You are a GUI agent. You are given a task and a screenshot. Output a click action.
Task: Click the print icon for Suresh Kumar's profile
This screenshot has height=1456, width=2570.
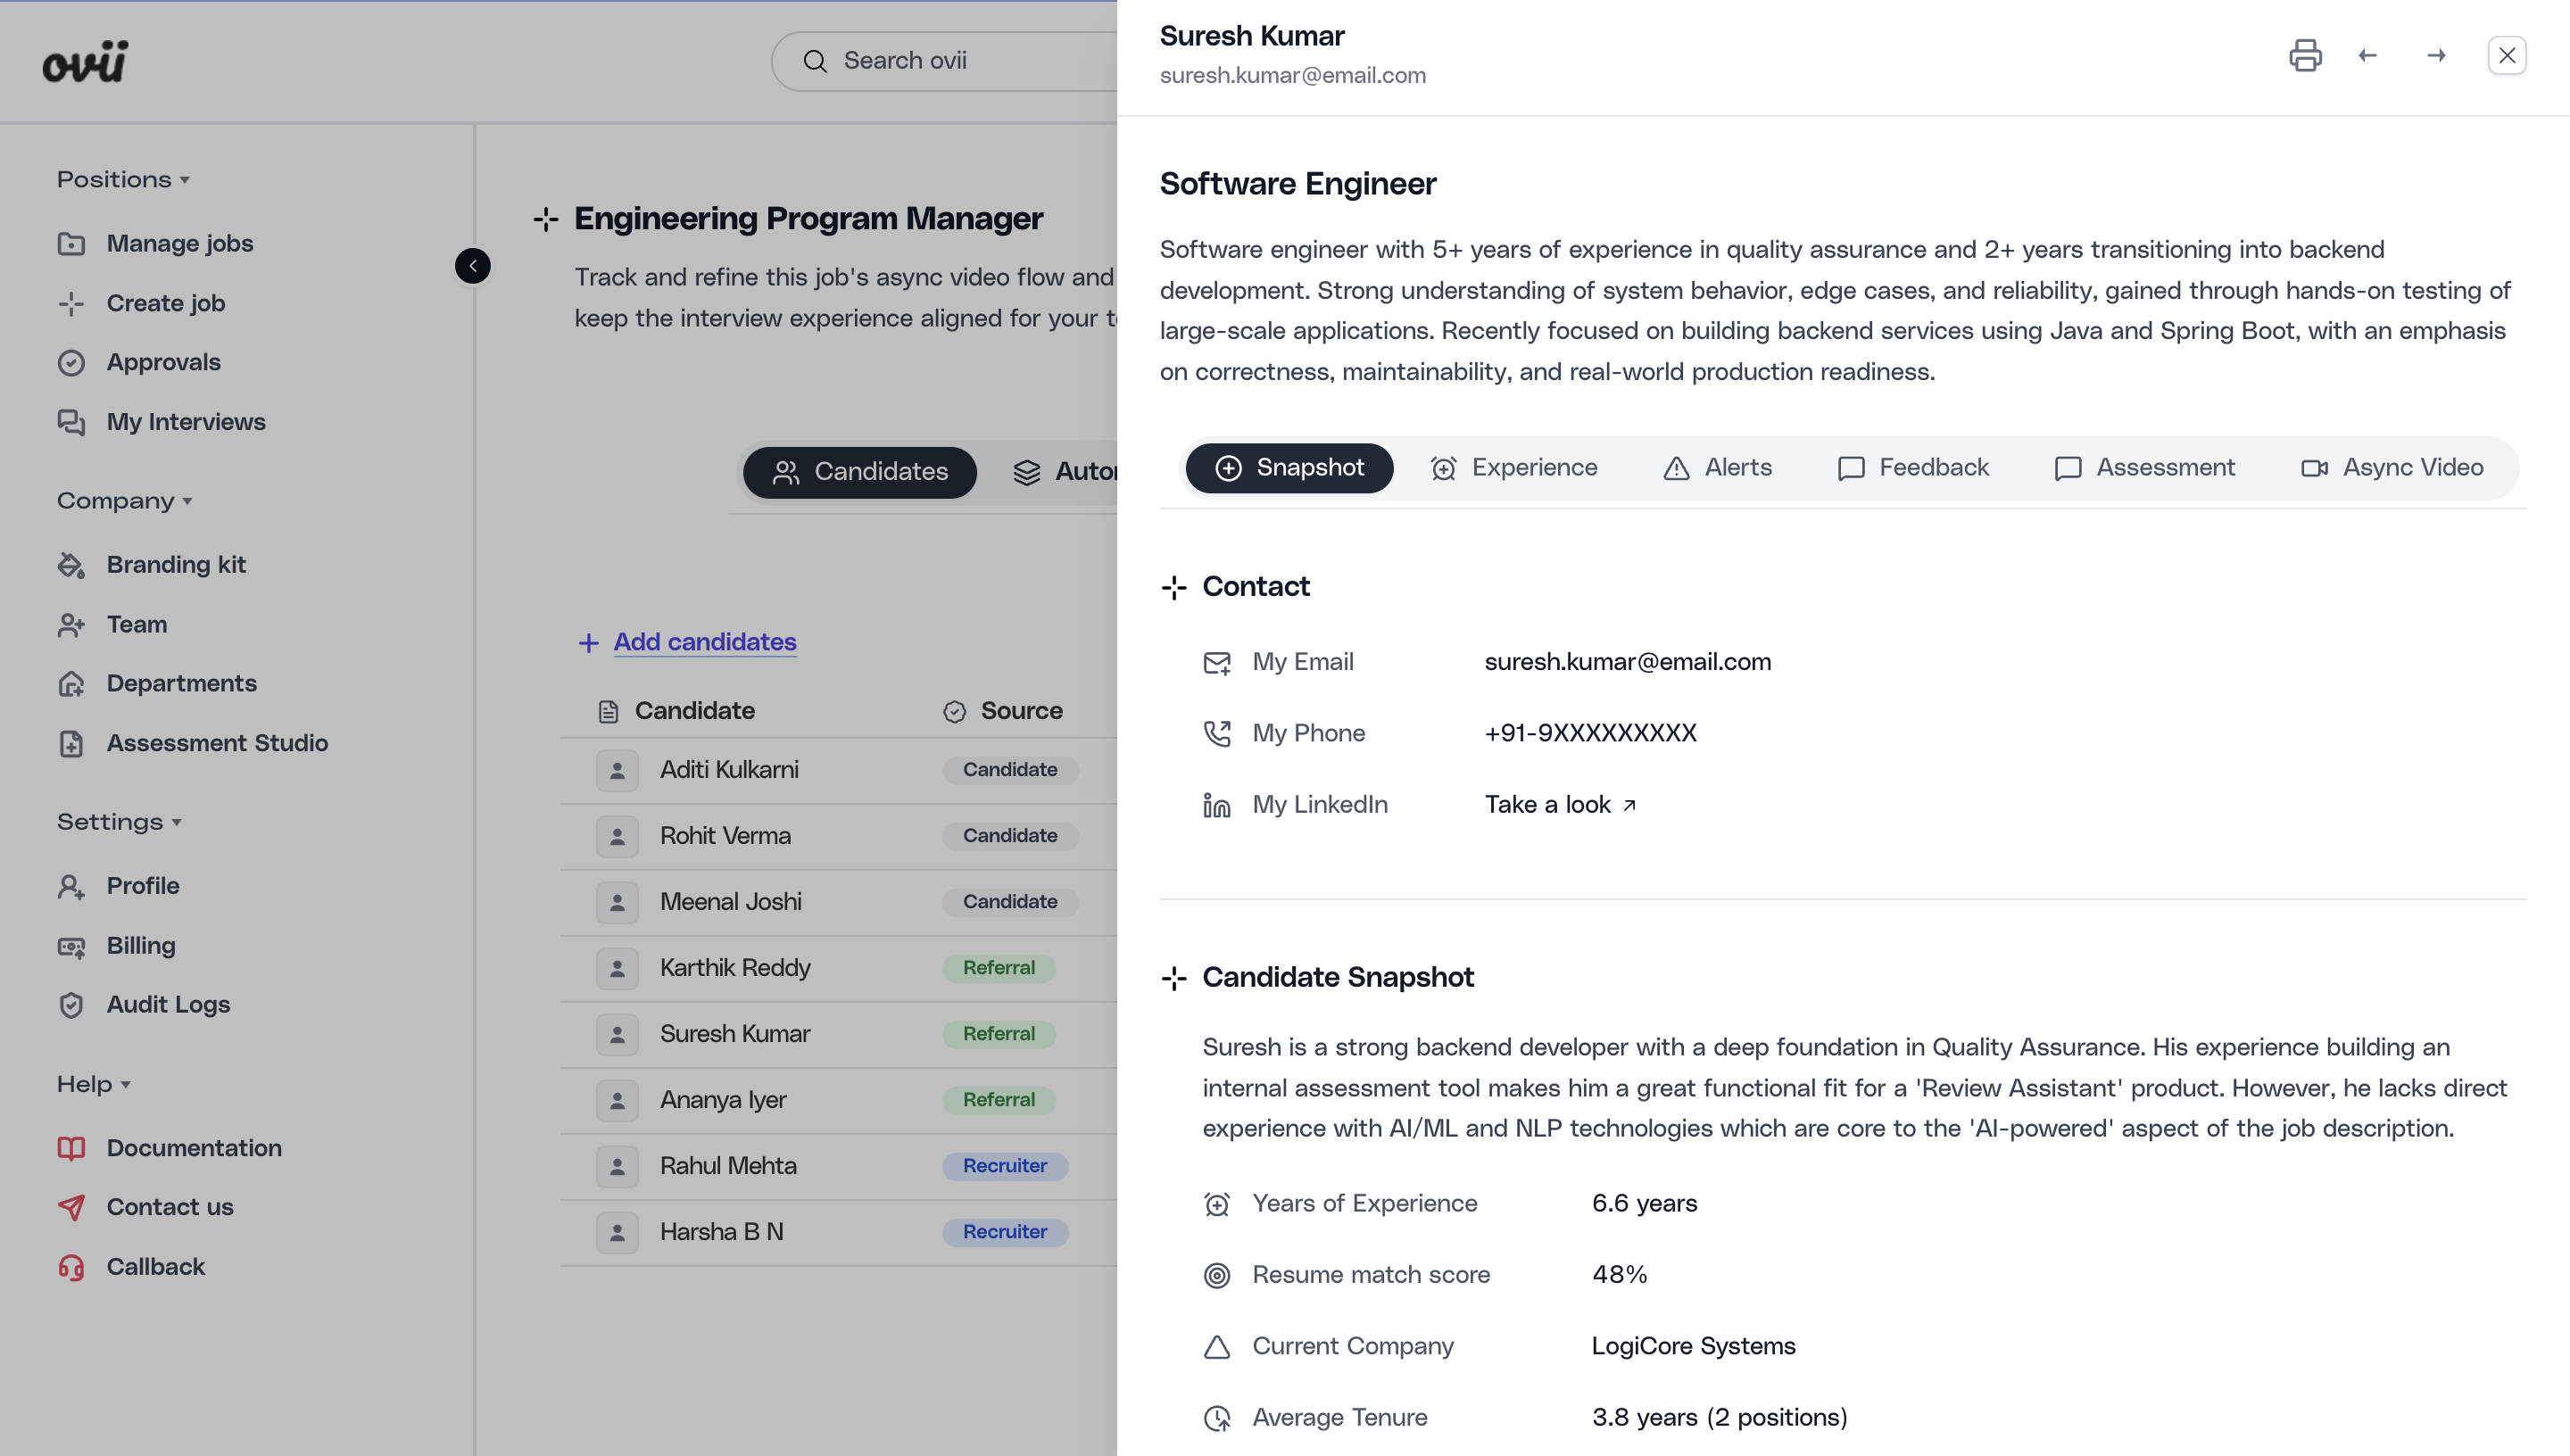(x=2306, y=55)
